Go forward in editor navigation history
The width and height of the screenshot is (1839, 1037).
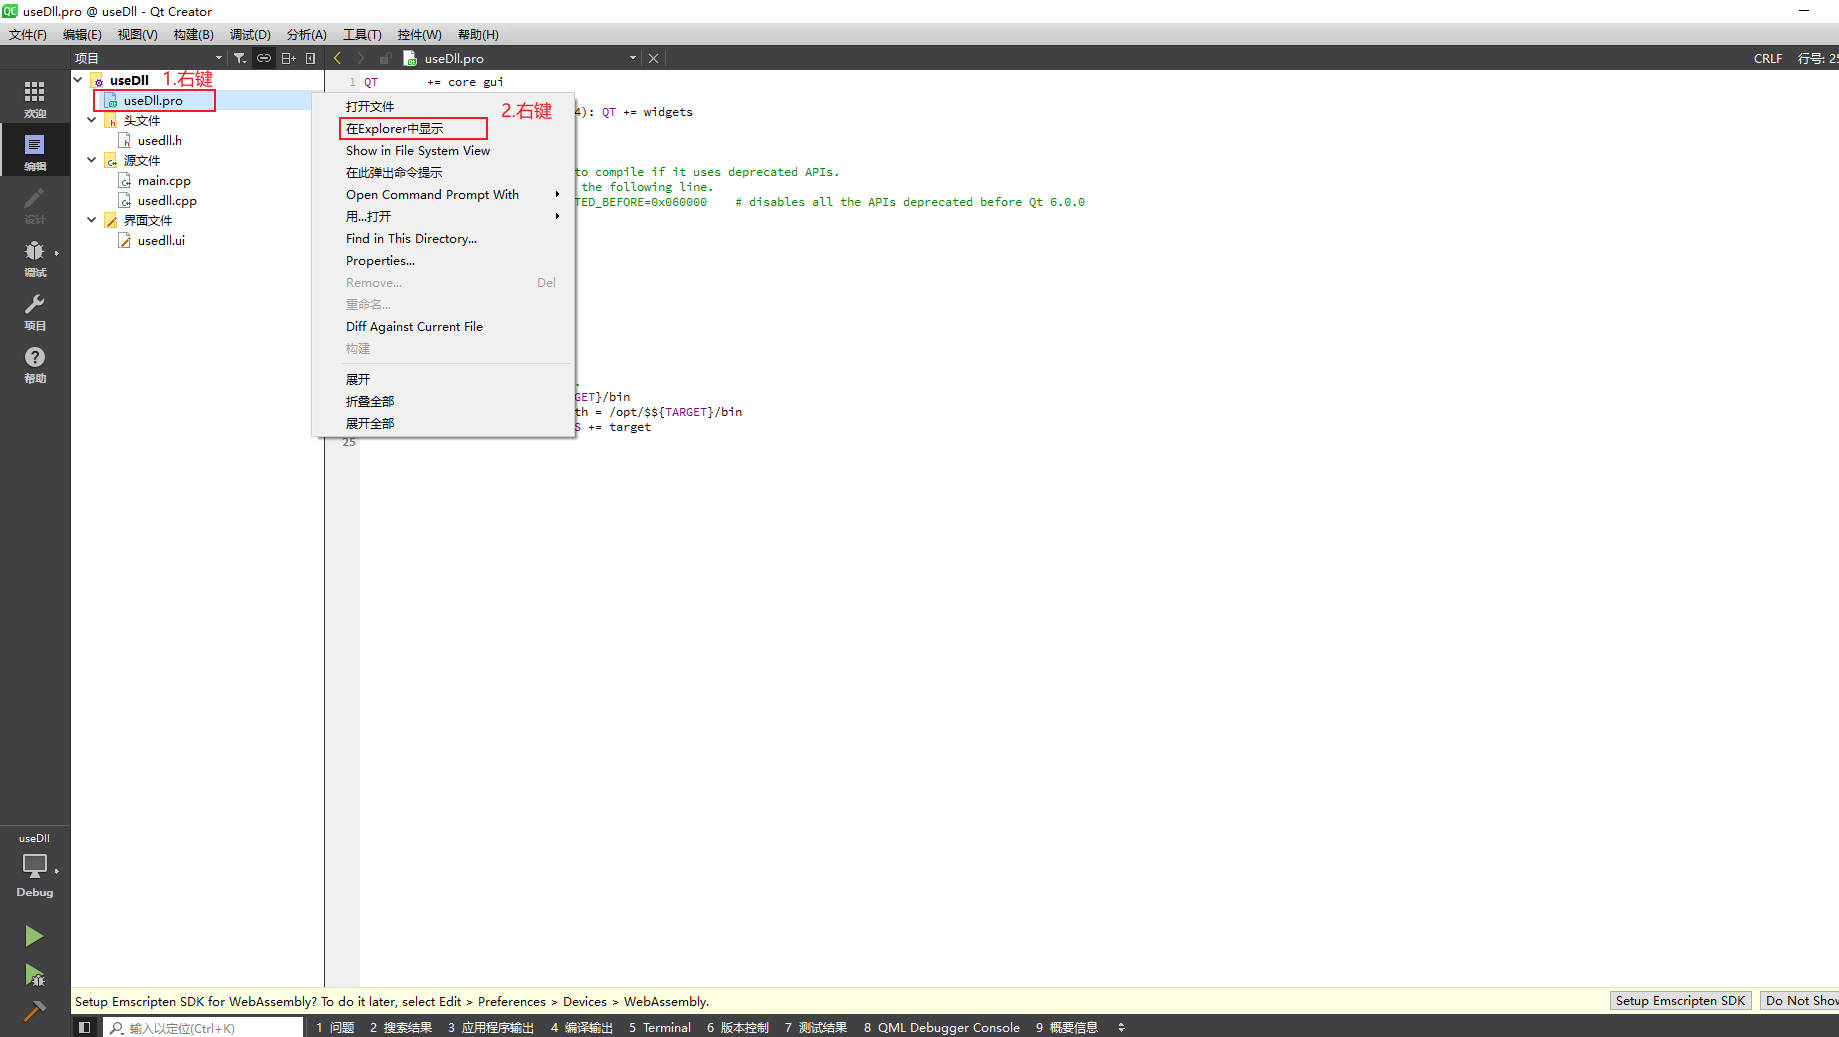point(361,58)
